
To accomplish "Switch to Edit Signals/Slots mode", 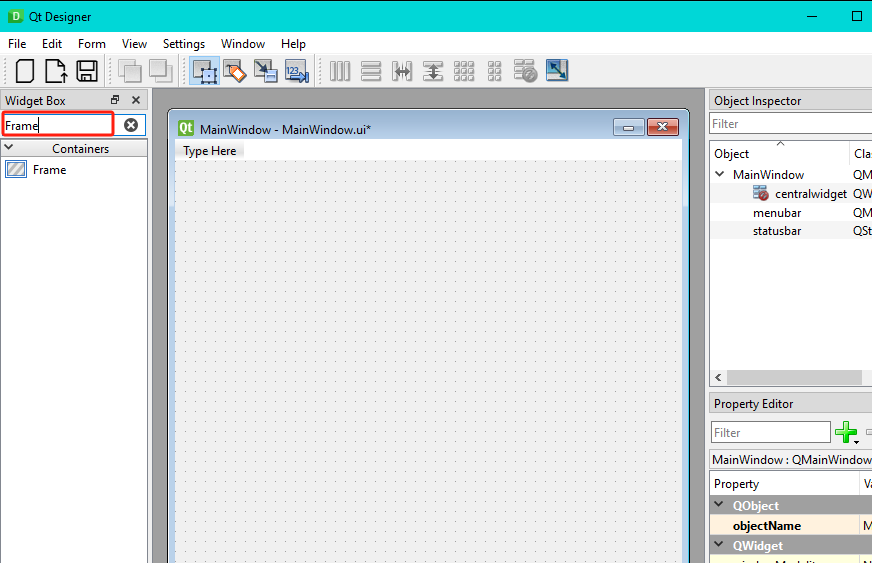I will click(235, 71).
